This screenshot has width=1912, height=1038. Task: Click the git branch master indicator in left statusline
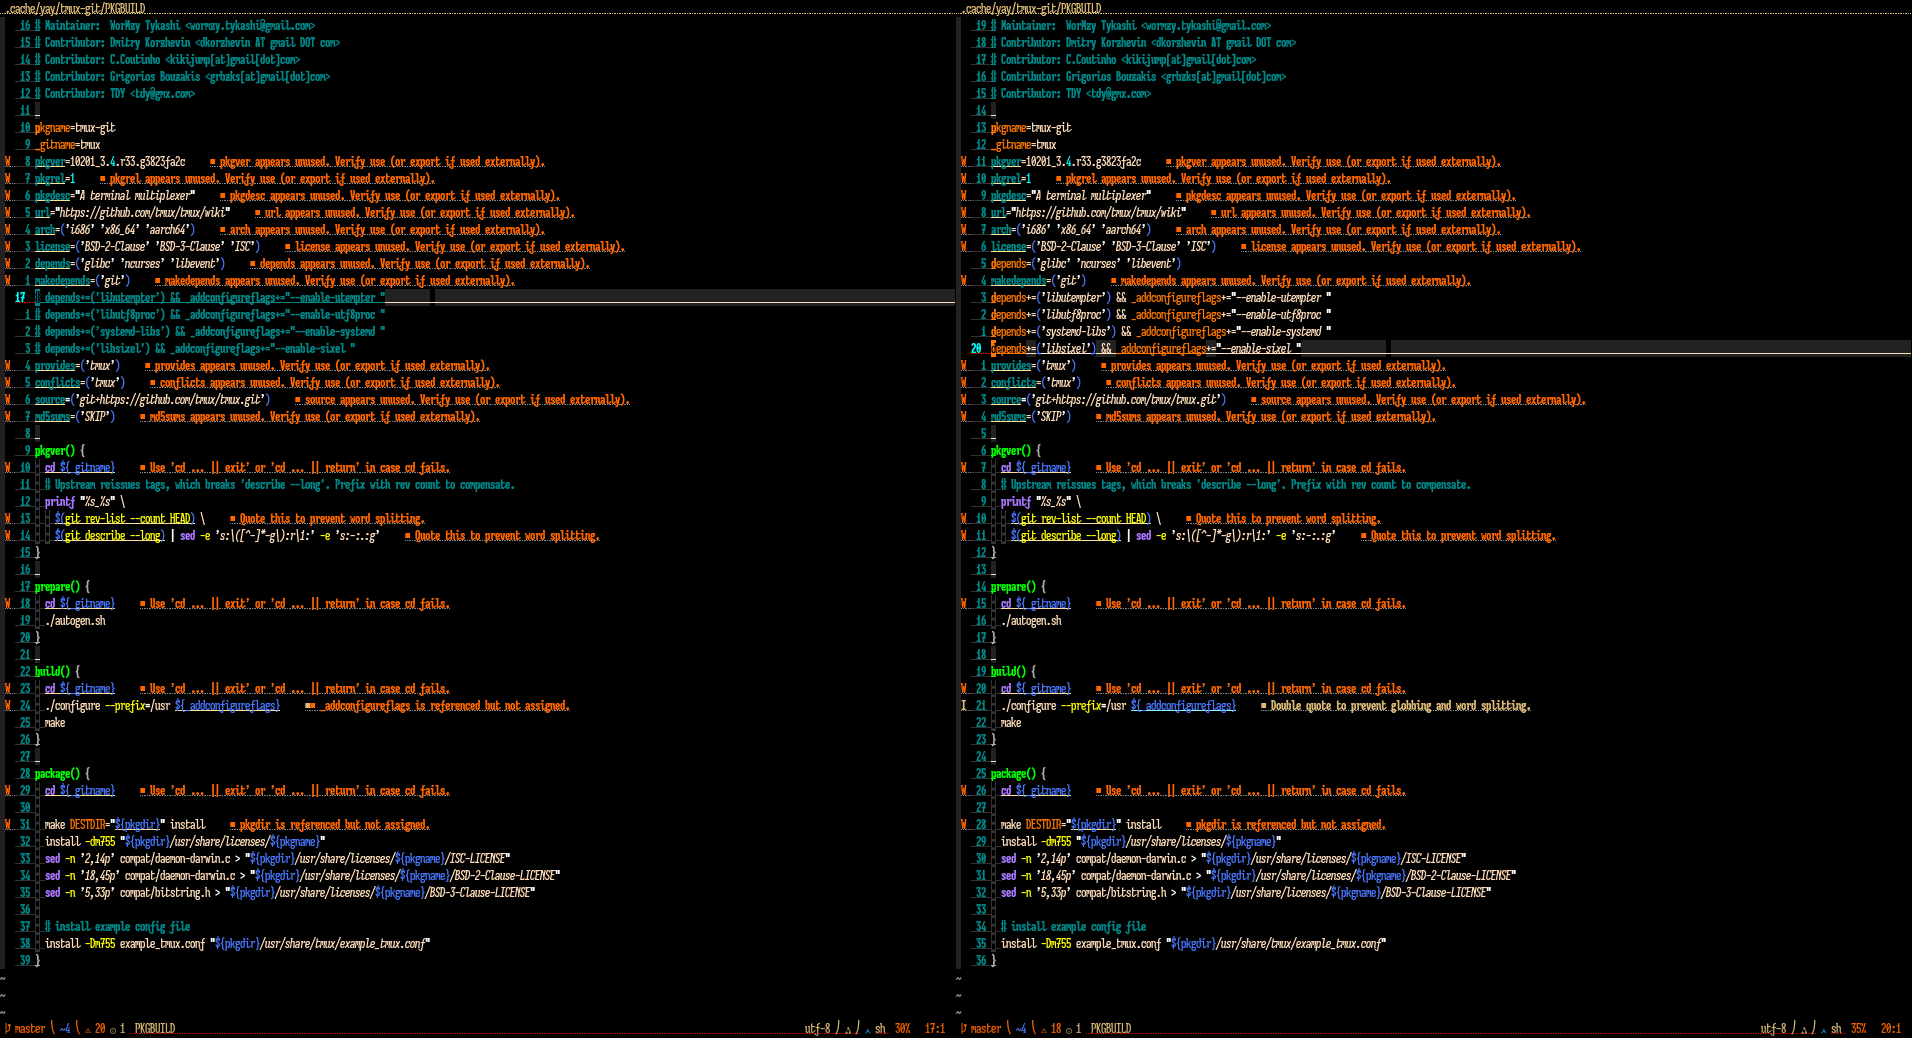click(x=26, y=1028)
